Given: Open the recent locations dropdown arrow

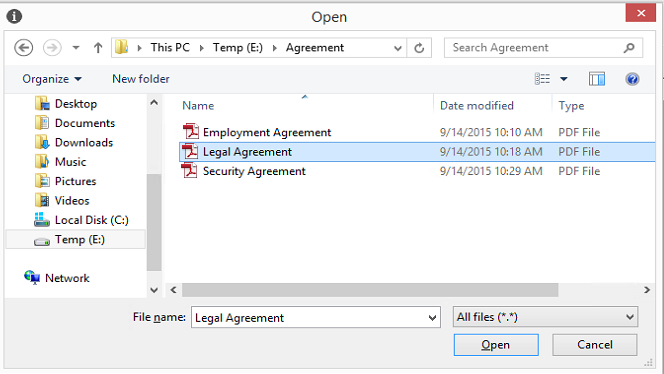Looking at the screenshot, I should coord(76,47).
